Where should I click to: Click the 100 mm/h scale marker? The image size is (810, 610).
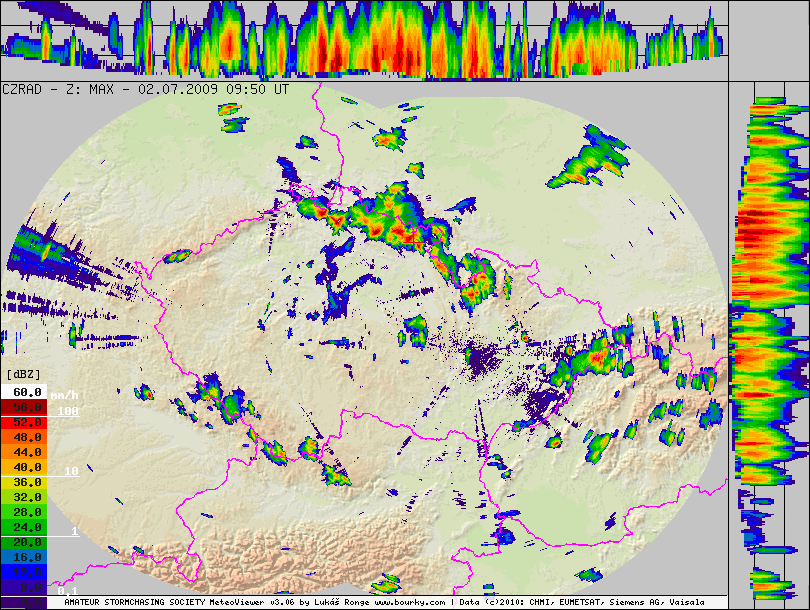coord(68,411)
